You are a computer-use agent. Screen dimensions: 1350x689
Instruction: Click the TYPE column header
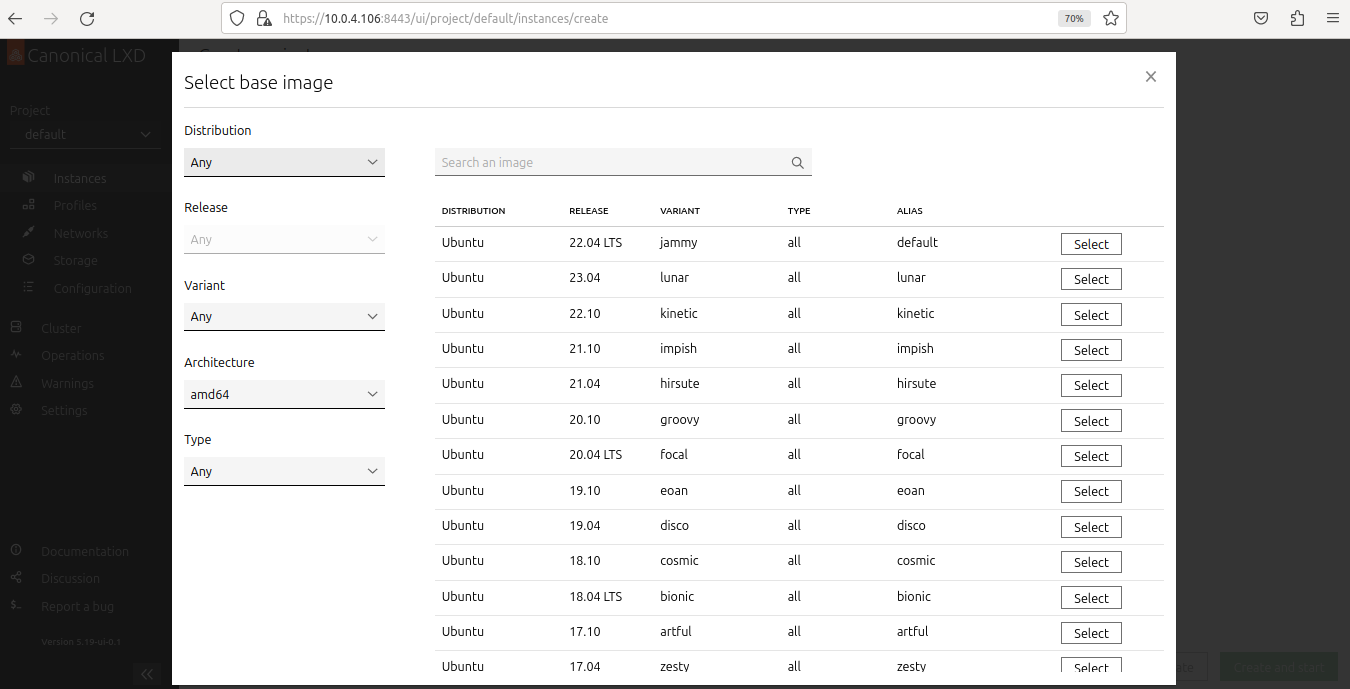click(x=799, y=211)
